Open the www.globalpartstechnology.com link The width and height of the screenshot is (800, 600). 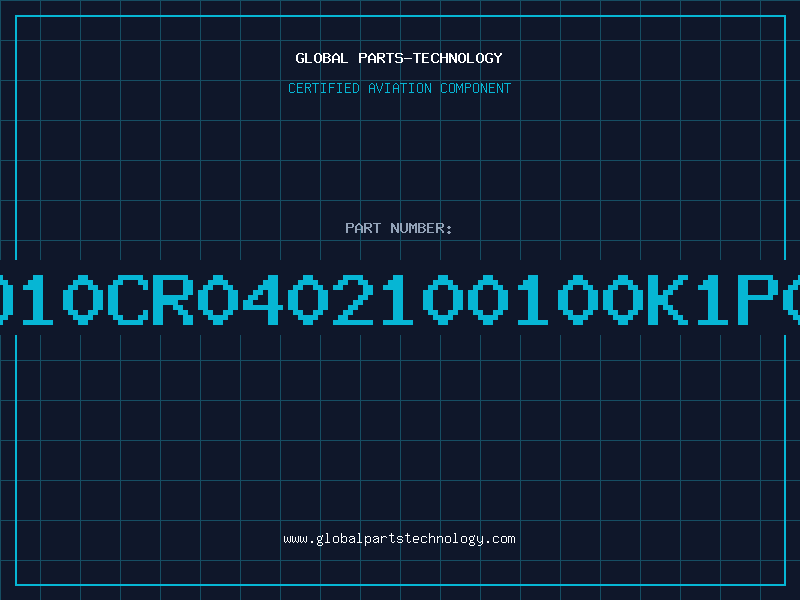pyautogui.click(x=399, y=539)
